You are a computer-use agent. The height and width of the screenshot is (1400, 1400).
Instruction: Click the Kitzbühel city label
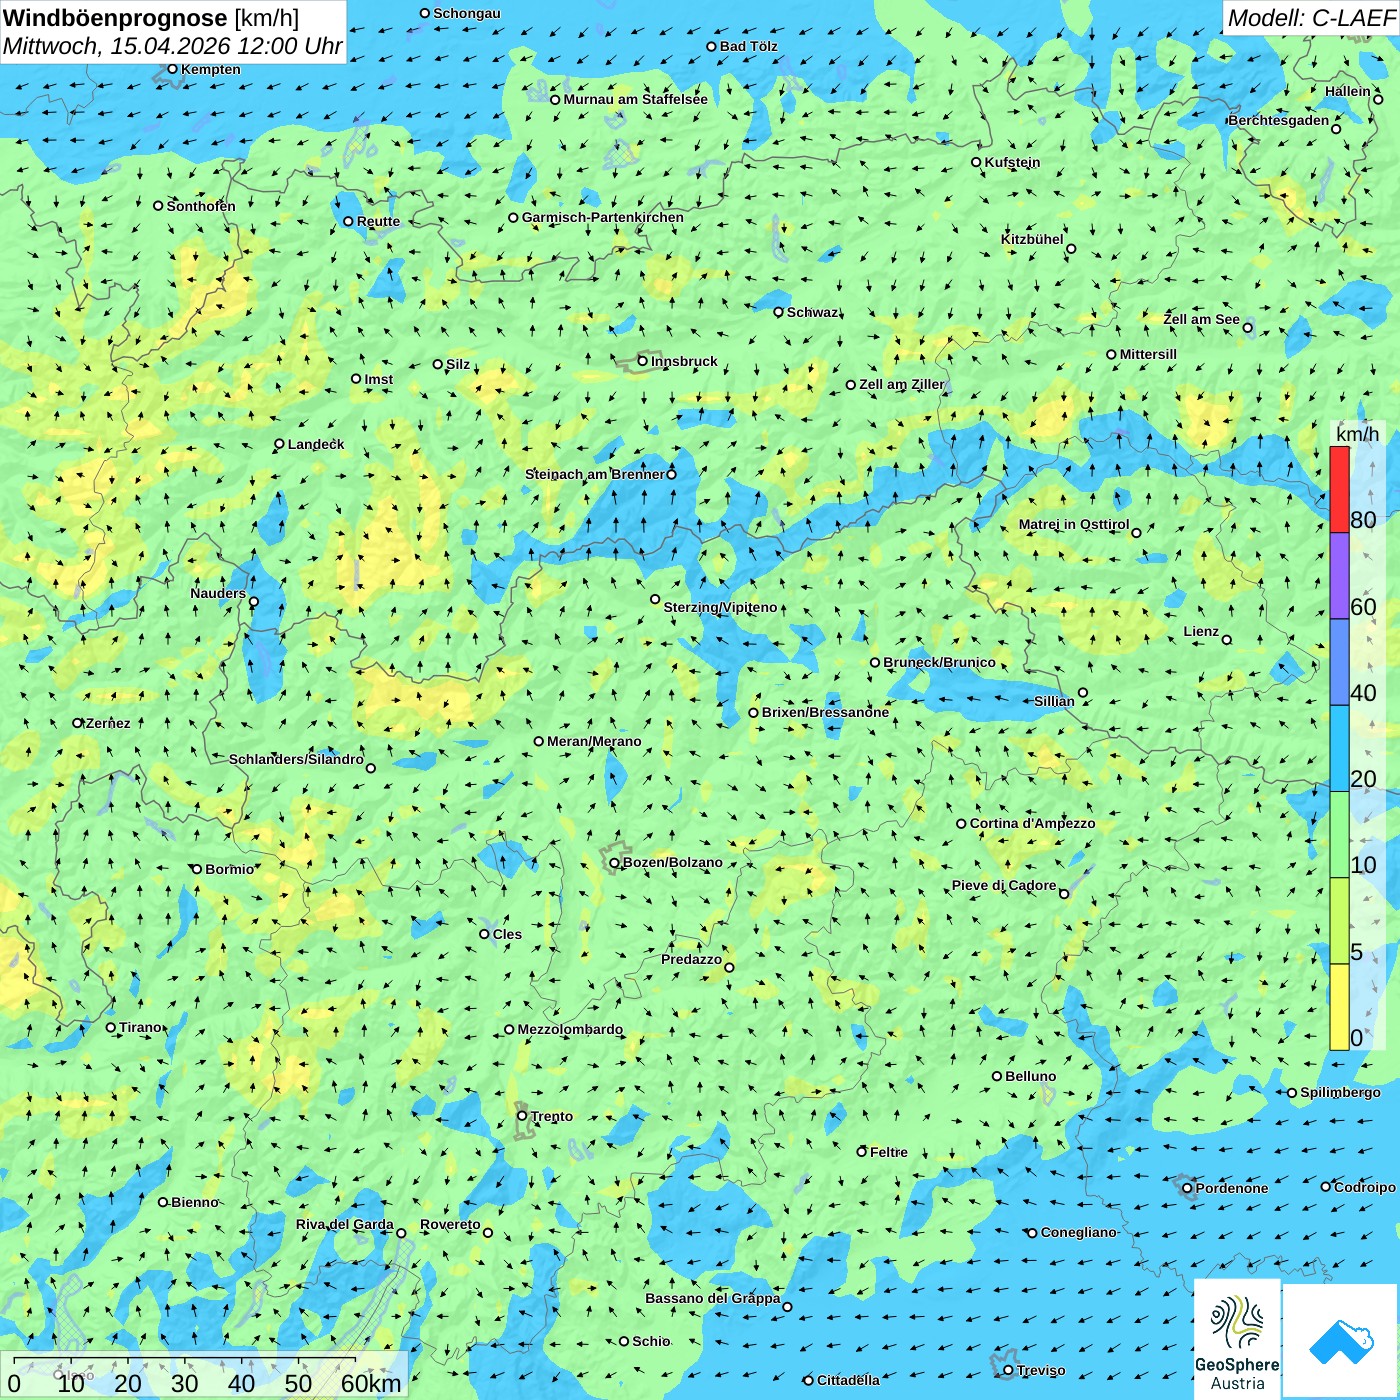[1032, 239]
